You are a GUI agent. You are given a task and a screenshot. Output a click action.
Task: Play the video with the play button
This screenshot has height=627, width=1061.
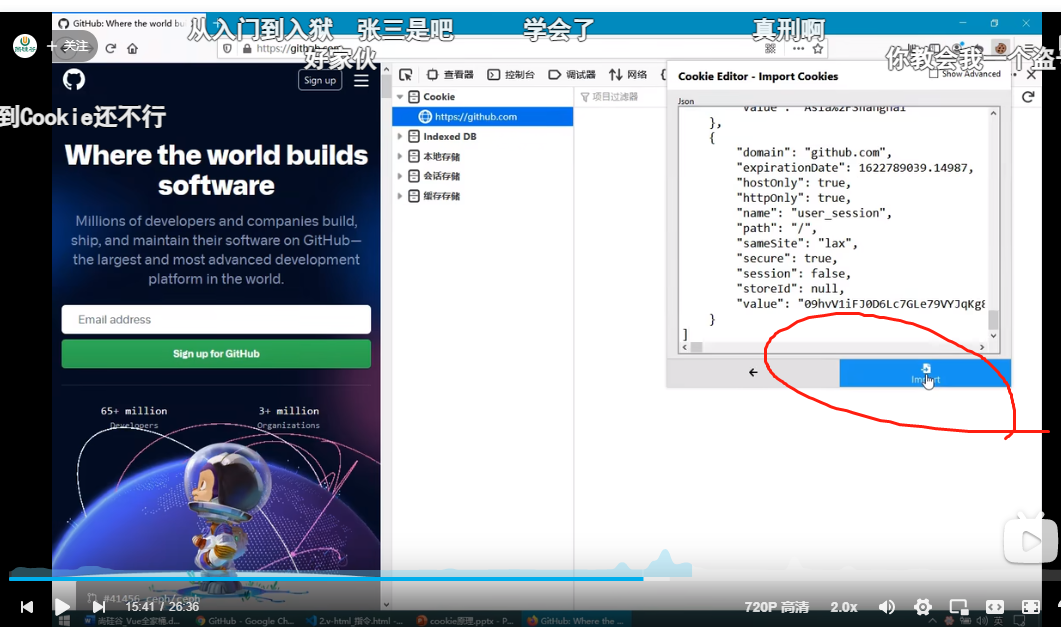tap(62, 607)
